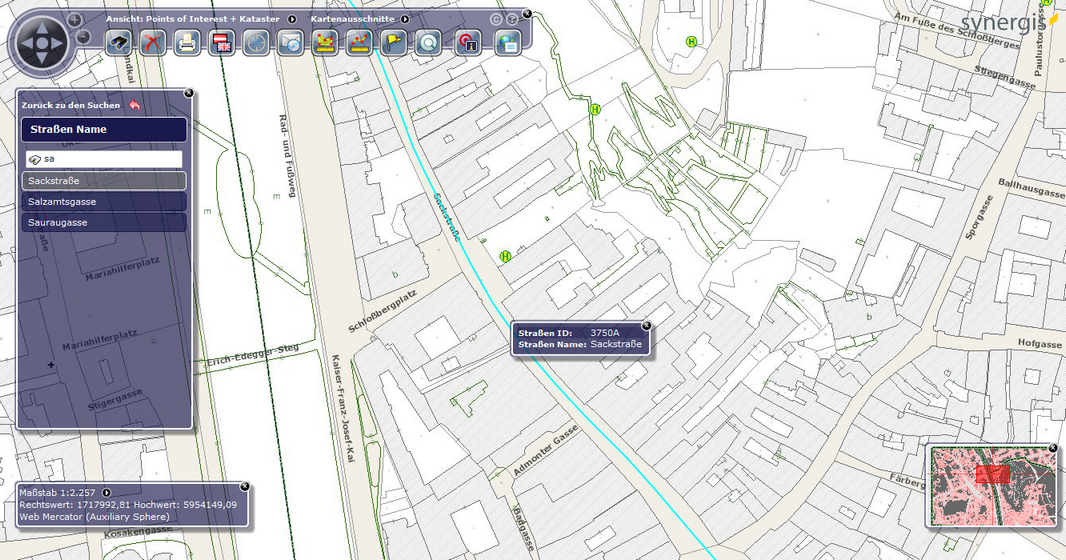Click the Straßen Name search field
The image size is (1066, 560).
coord(108,159)
